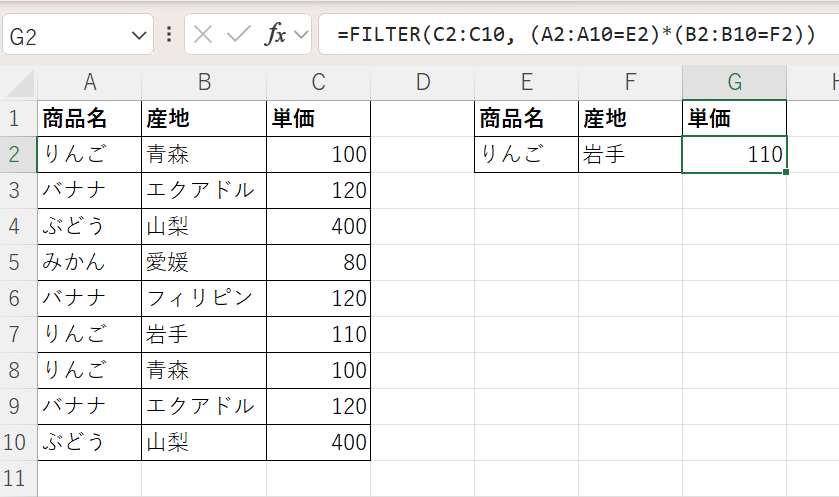This screenshot has height=497, width=839.
Task: Click the formula bar three-dot handle
Action: tap(169, 35)
